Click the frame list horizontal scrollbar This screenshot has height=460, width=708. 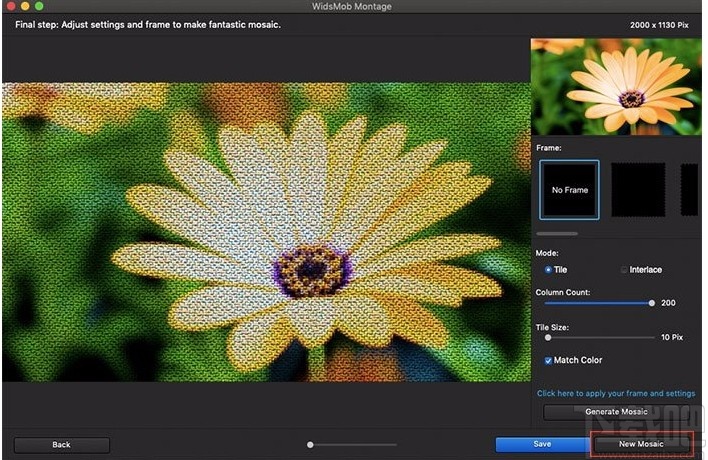557,233
